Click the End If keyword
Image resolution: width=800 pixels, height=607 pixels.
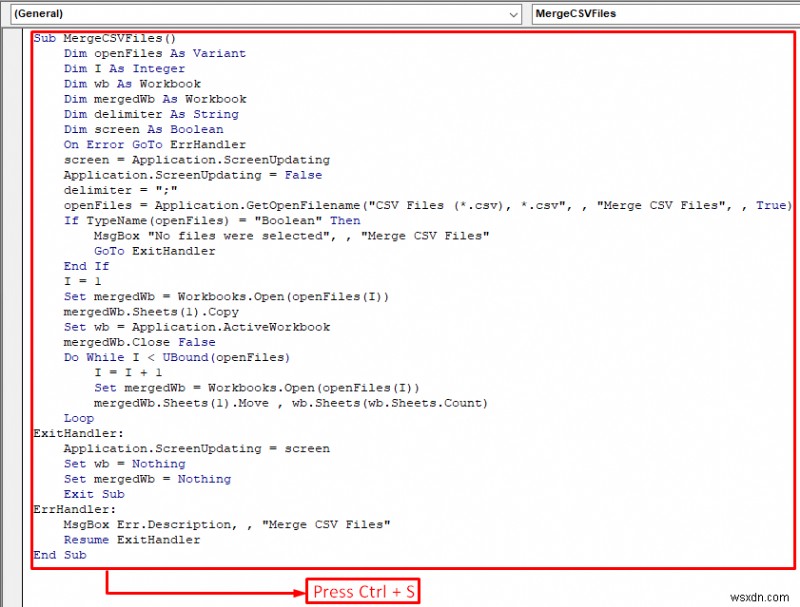point(82,265)
